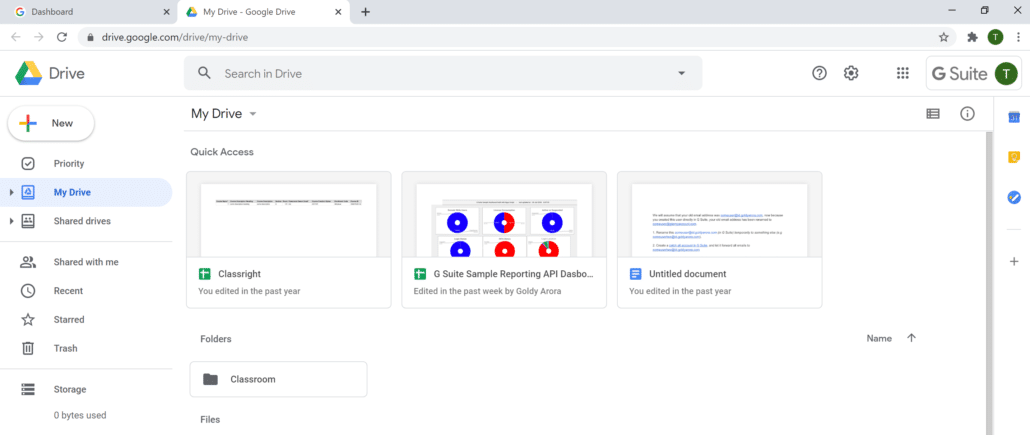Click the 0 bytes used text
The width and height of the screenshot is (1030, 435).
[80, 415]
